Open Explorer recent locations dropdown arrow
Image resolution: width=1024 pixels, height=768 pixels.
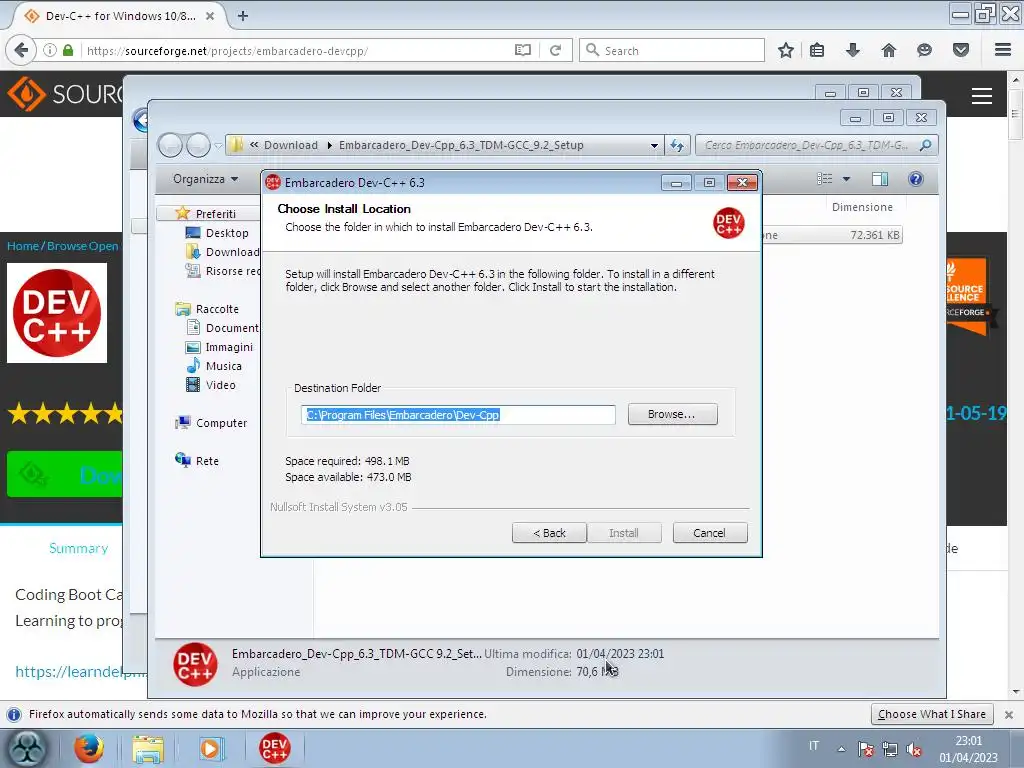217,145
